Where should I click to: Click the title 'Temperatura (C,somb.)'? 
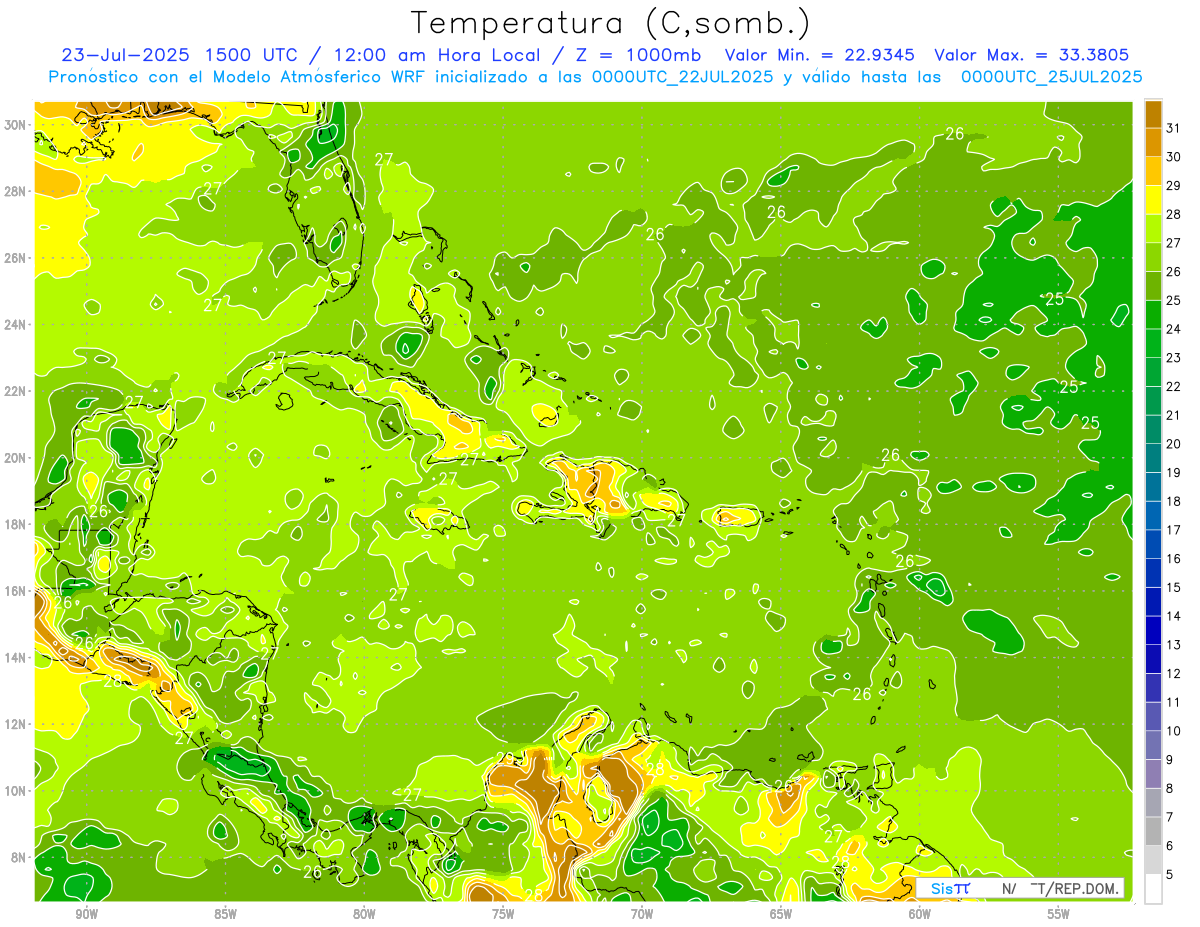click(610, 23)
